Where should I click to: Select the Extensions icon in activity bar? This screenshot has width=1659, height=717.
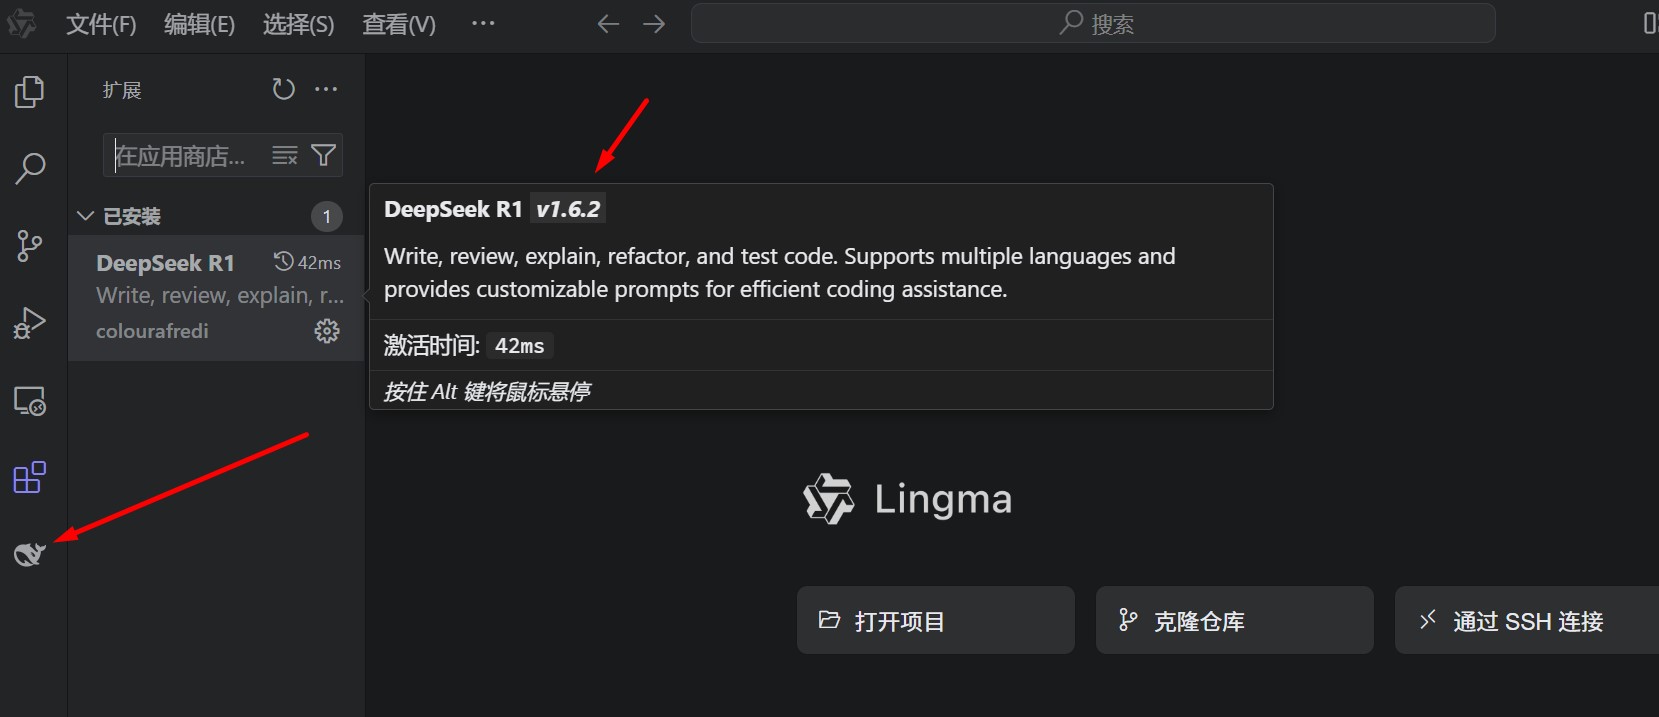click(x=29, y=477)
